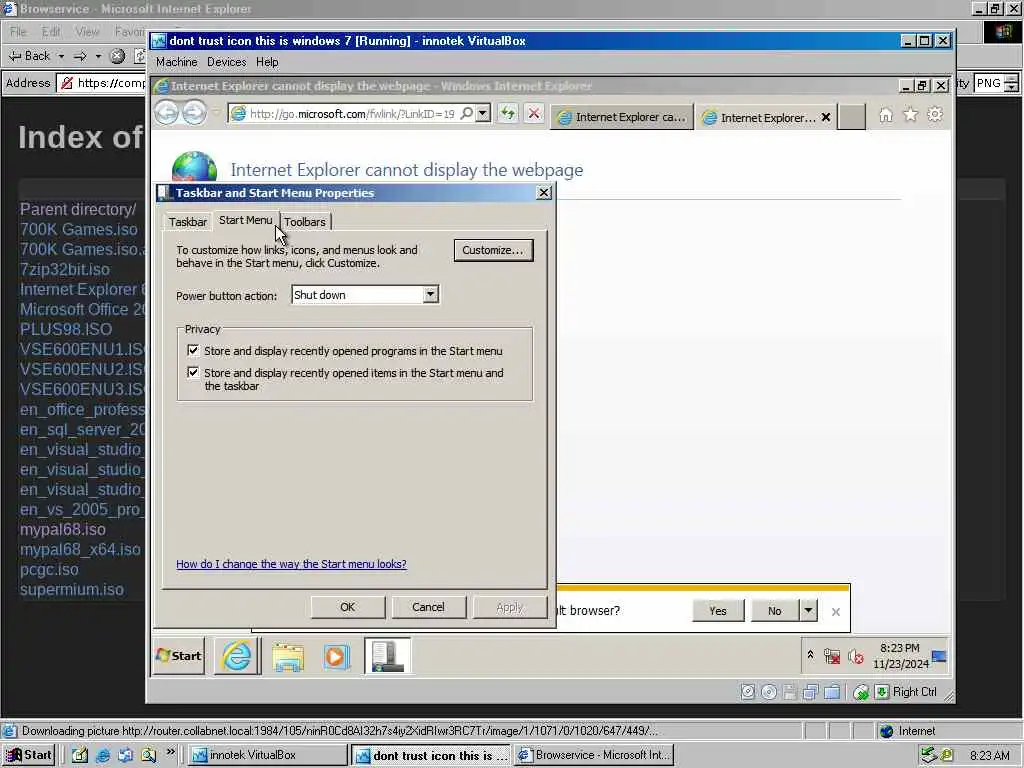Image resolution: width=1024 pixels, height=768 pixels.
Task: Click VirtualBox floppy status icon
Action: tap(790, 692)
